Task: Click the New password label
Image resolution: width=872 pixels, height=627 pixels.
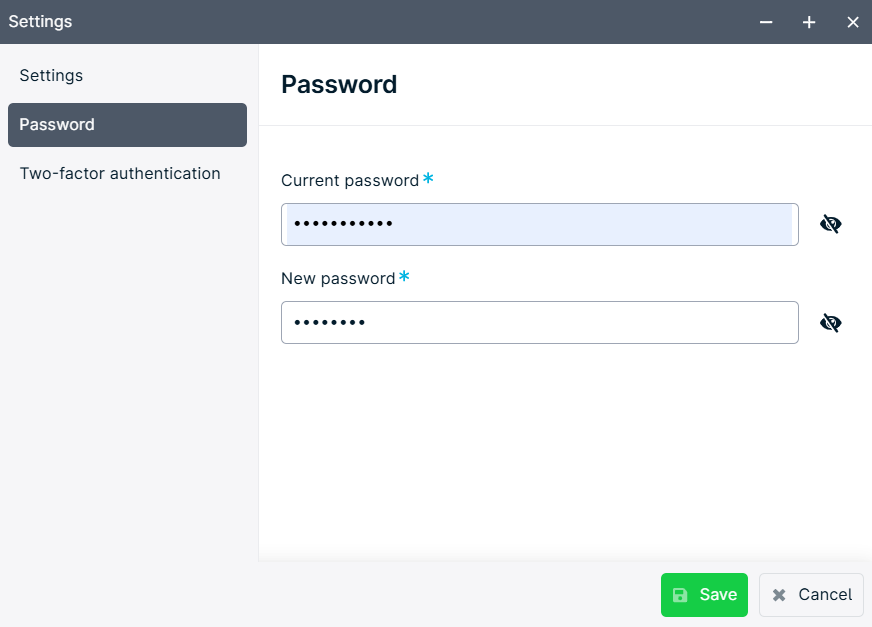Action: click(338, 279)
